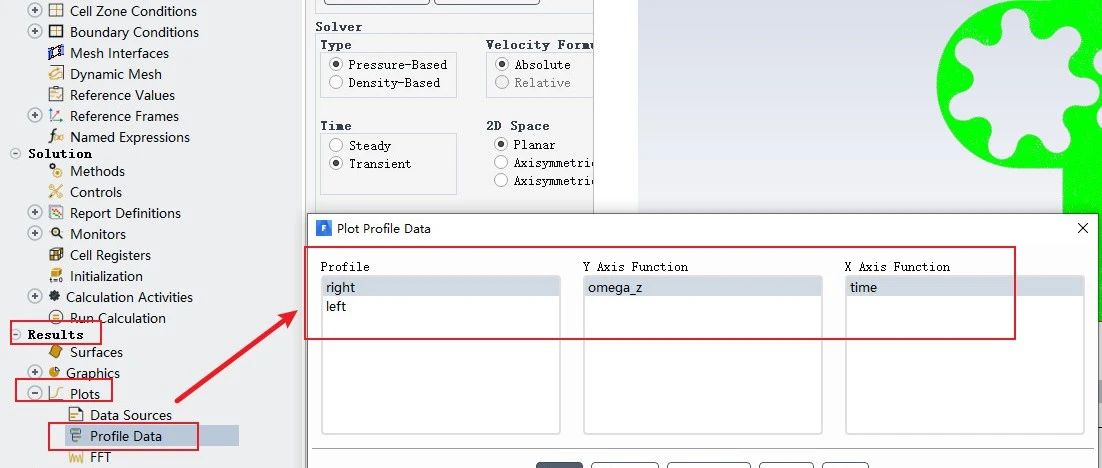Click the Methods icon under Solution
Screen dimensions: 1102x468
coord(56,171)
